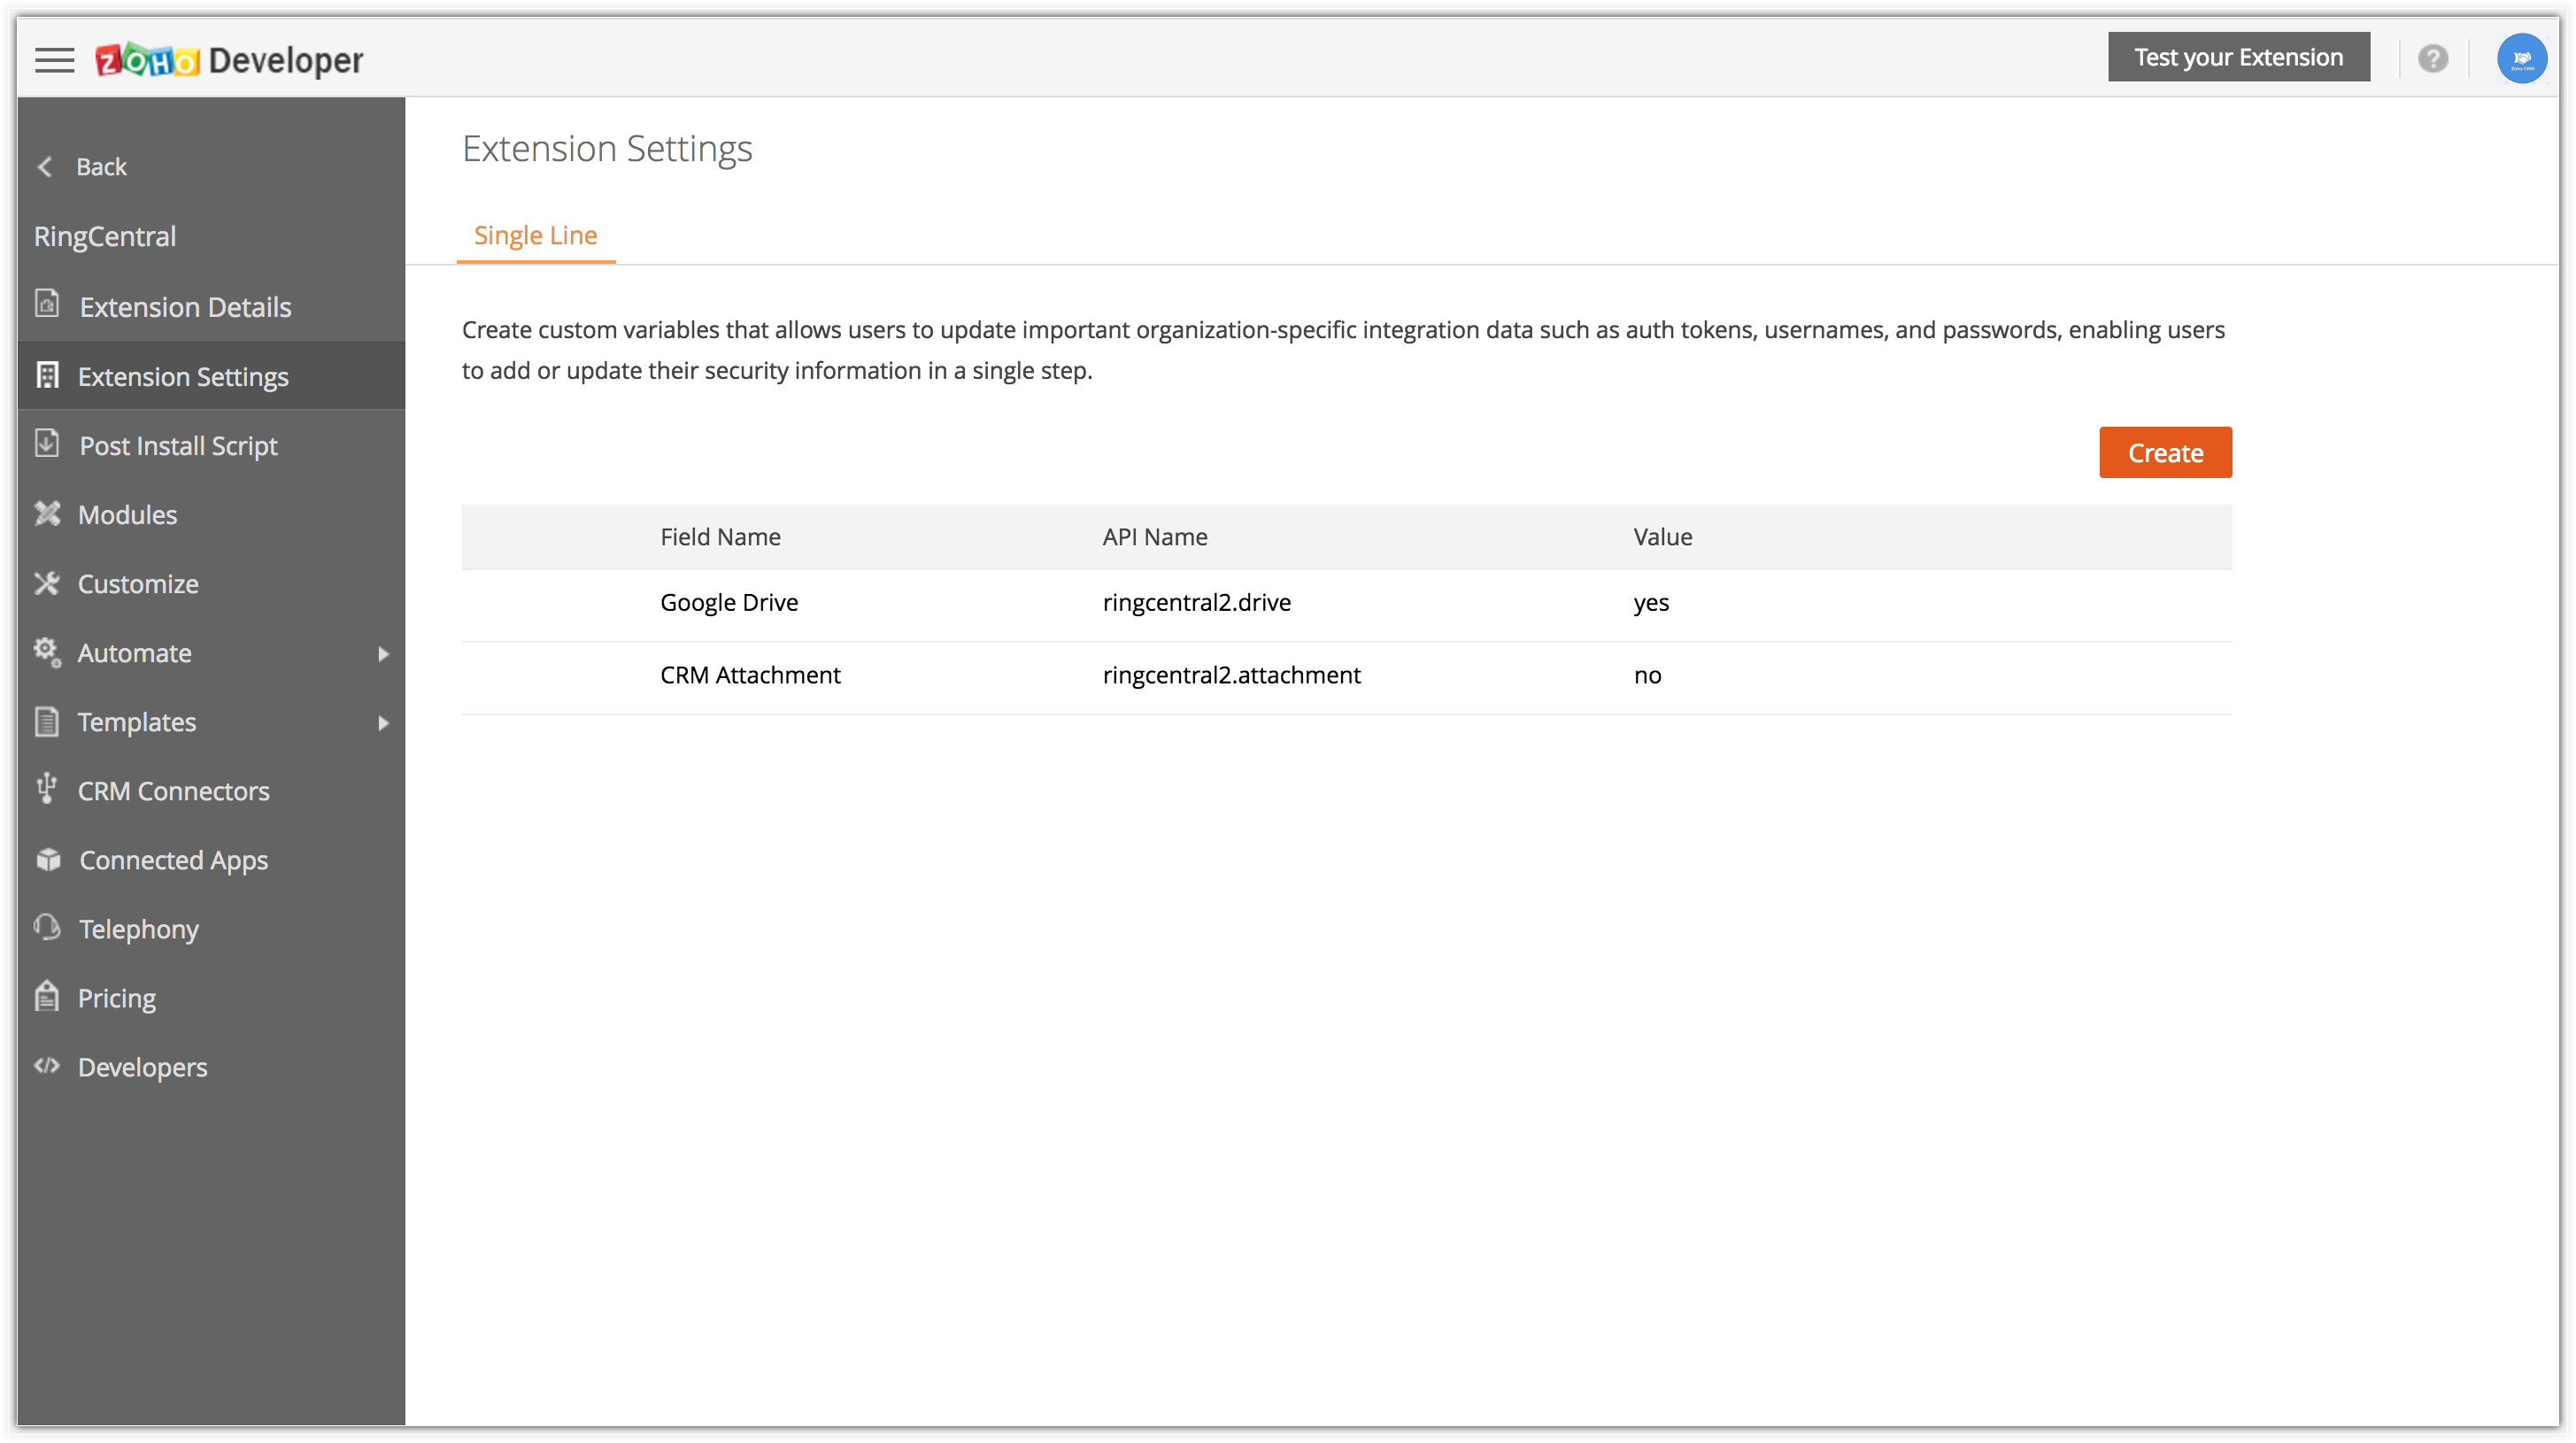The image size is (2576, 1443).
Task: Go back using the Back chevron
Action: click(x=45, y=166)
